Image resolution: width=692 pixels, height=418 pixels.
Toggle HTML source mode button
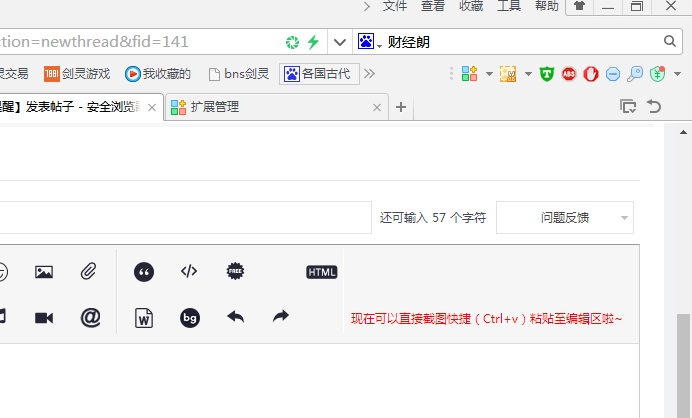tap(322, 272)
